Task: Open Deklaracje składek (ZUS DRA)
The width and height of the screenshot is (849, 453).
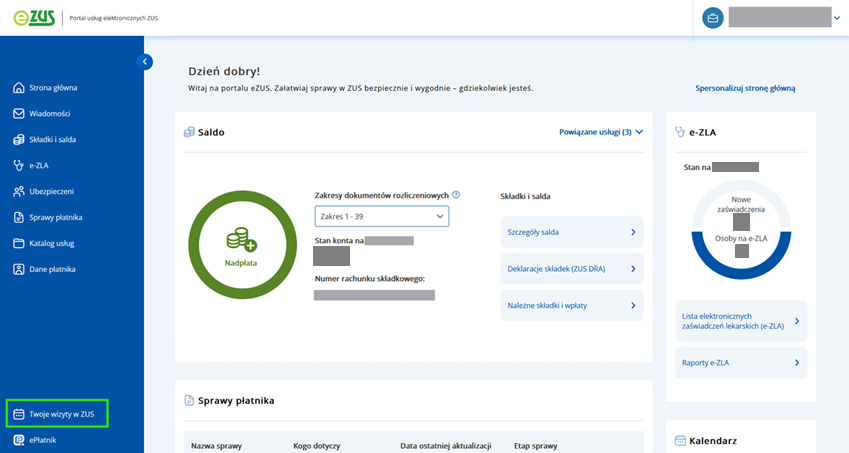Action: tap(571, 268)
